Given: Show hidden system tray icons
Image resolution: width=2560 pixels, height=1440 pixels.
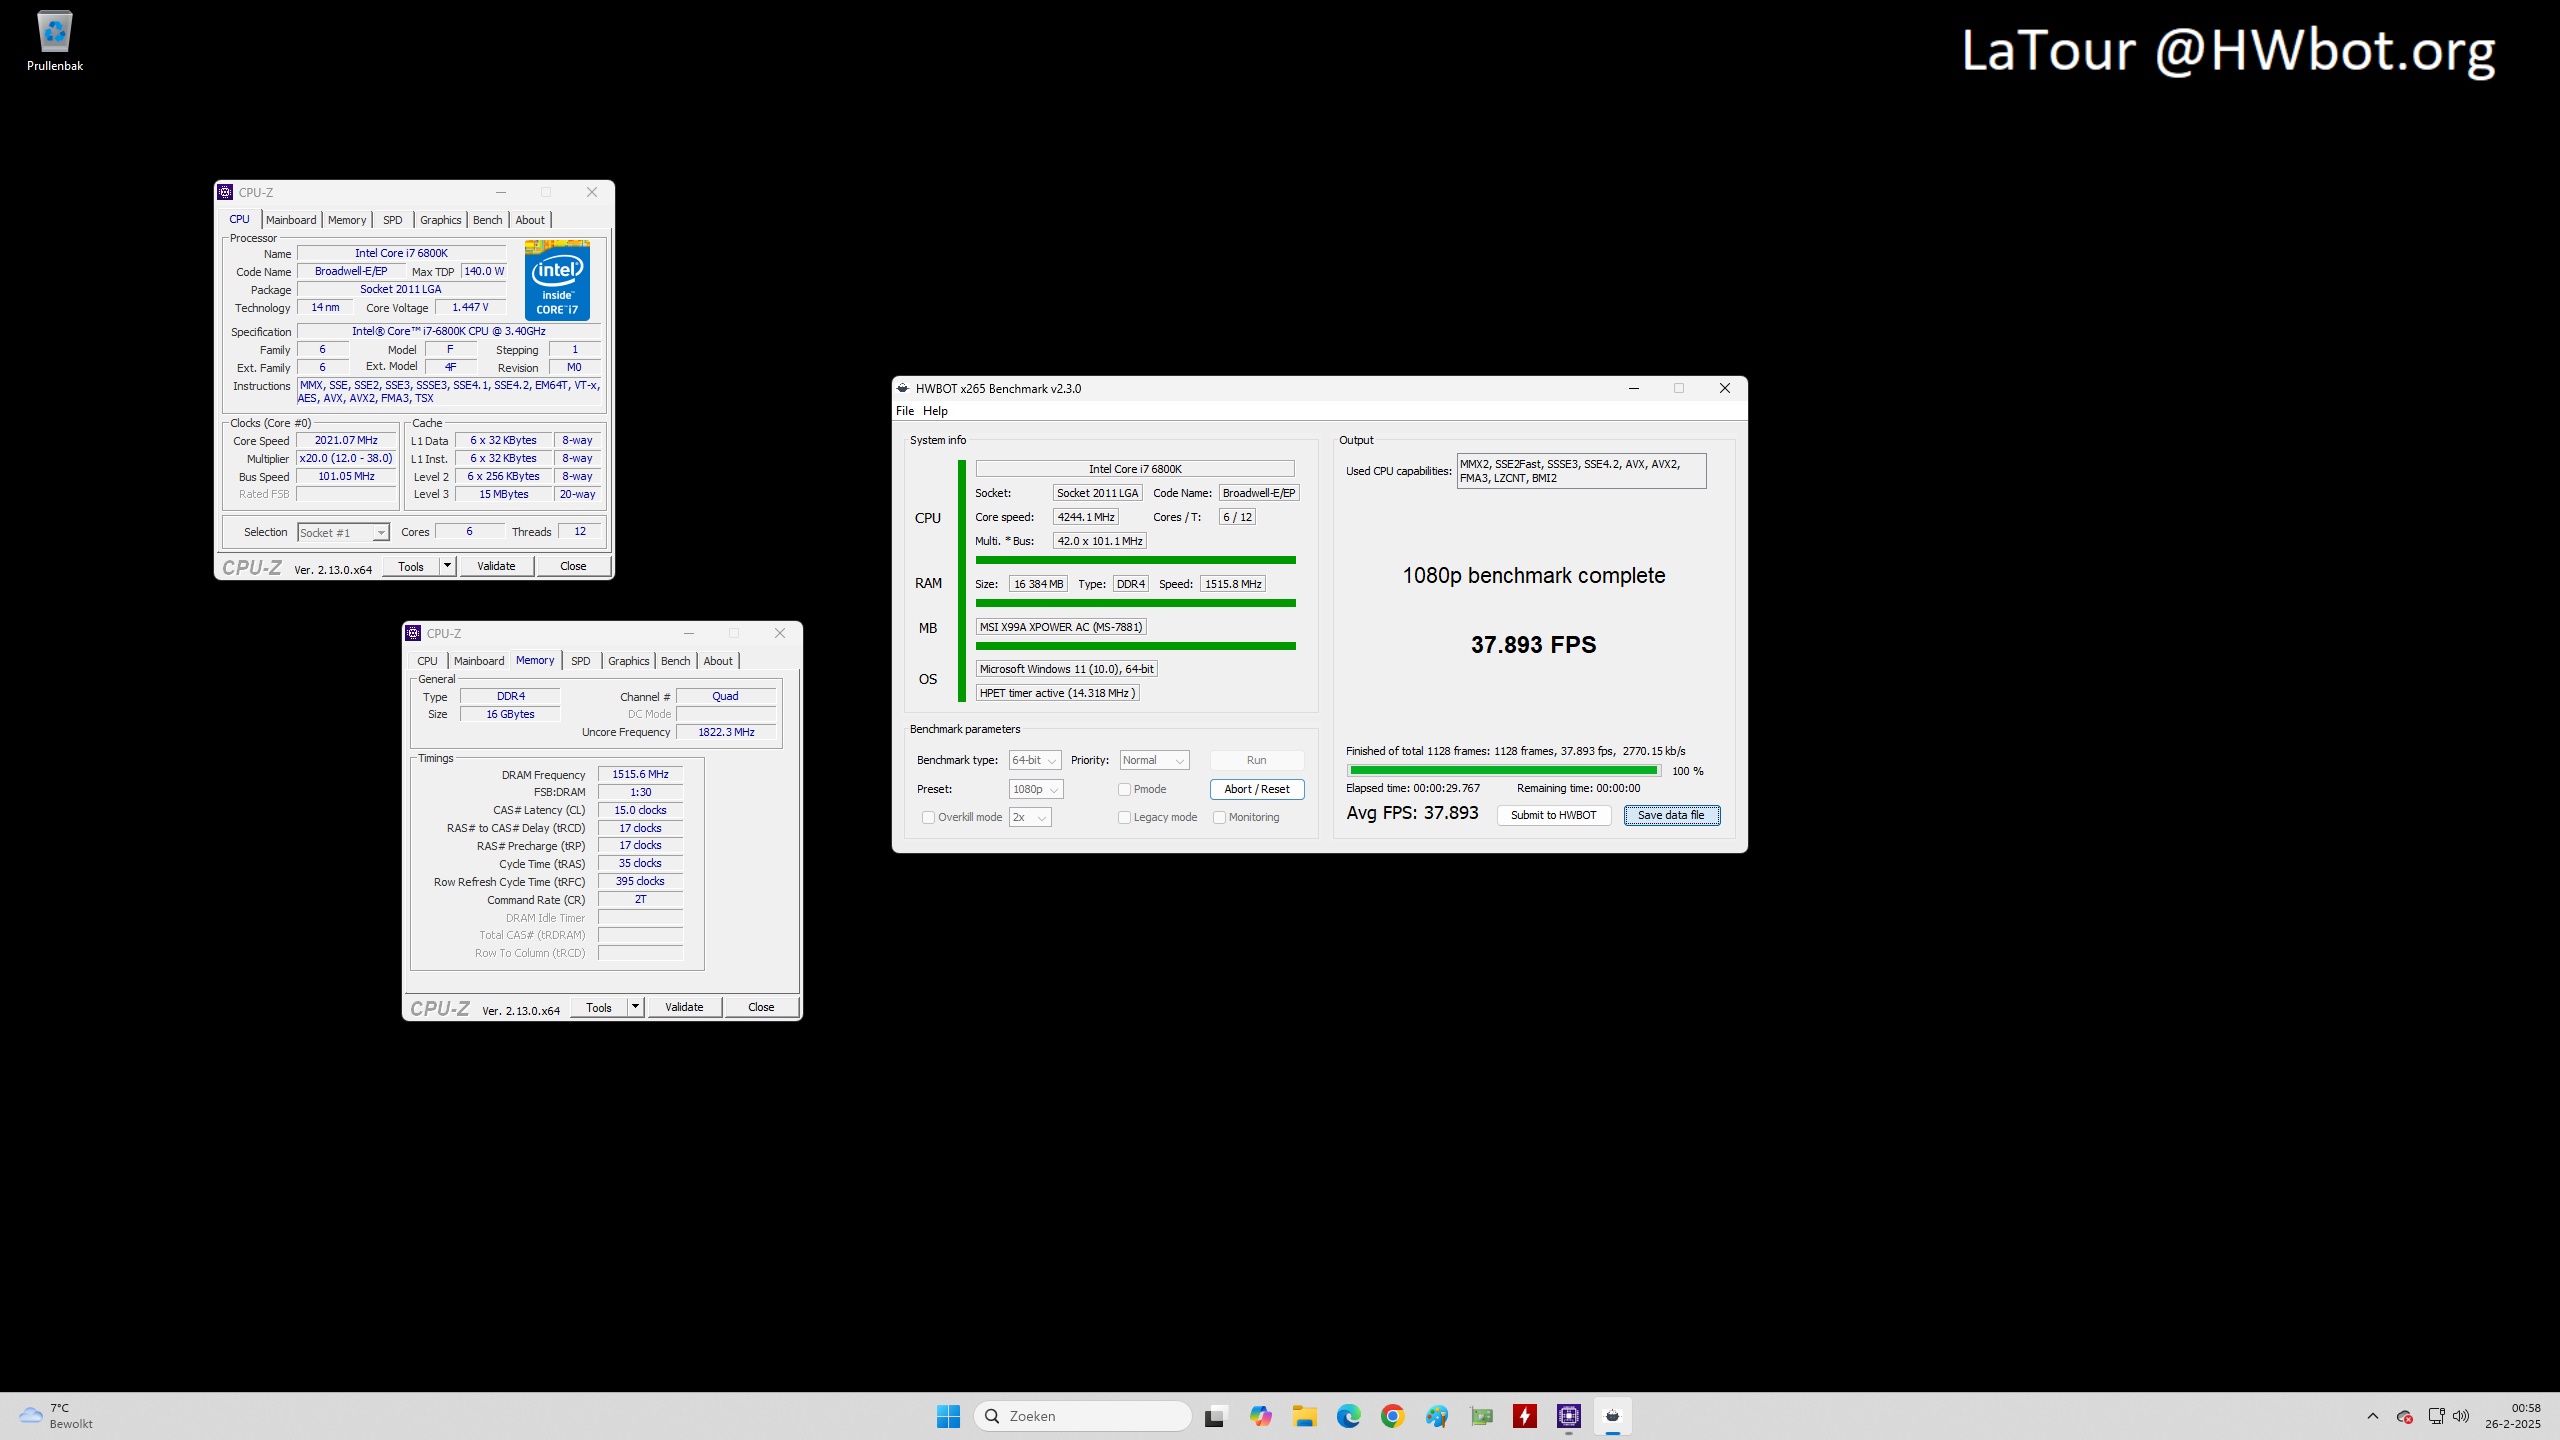Looking at the screenshot, I should point(2373,1416).
